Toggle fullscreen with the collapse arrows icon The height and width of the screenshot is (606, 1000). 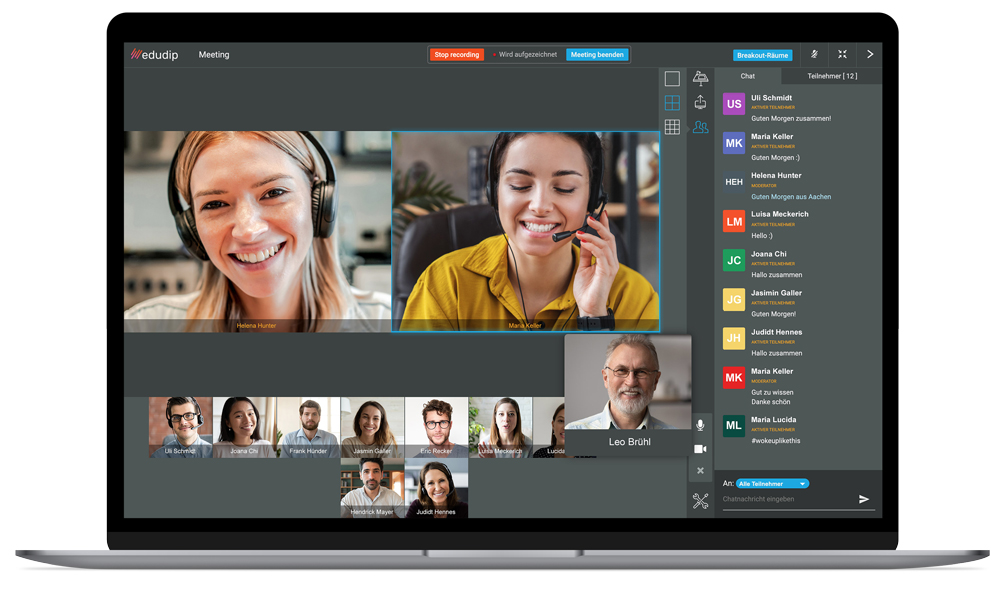[842, 55]
